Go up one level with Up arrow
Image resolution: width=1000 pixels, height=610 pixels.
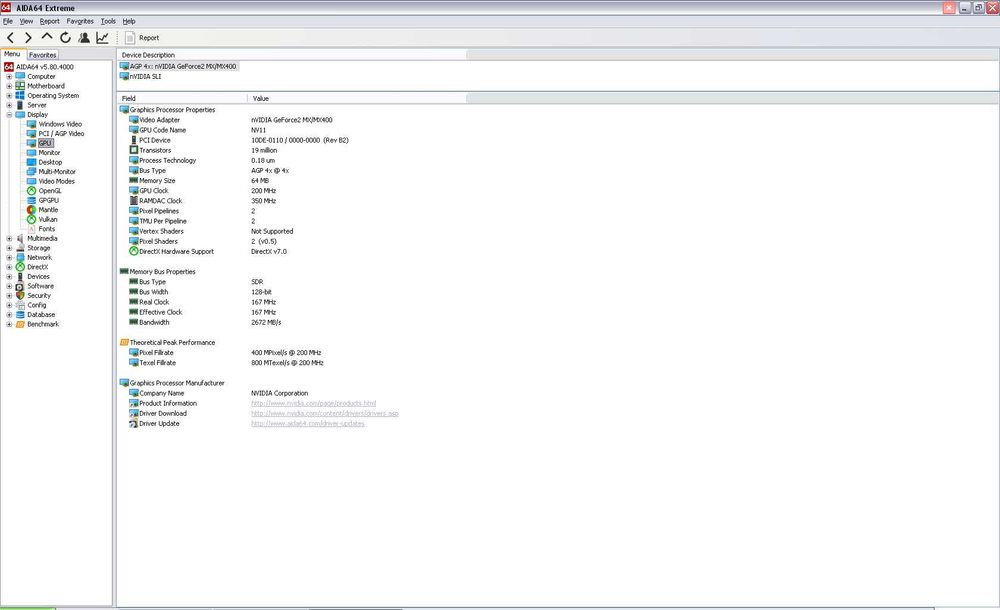click(x=47, y=37)
